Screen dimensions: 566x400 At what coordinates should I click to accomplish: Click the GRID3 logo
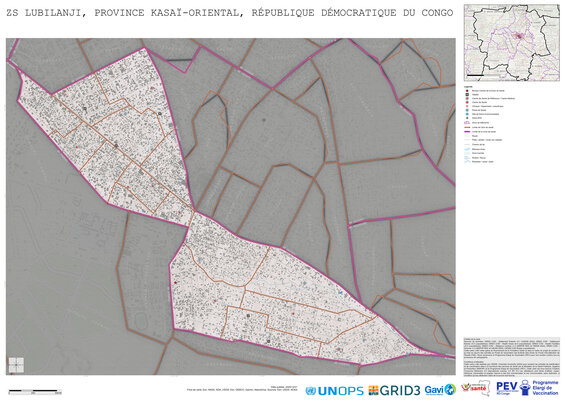pos(394,390)
